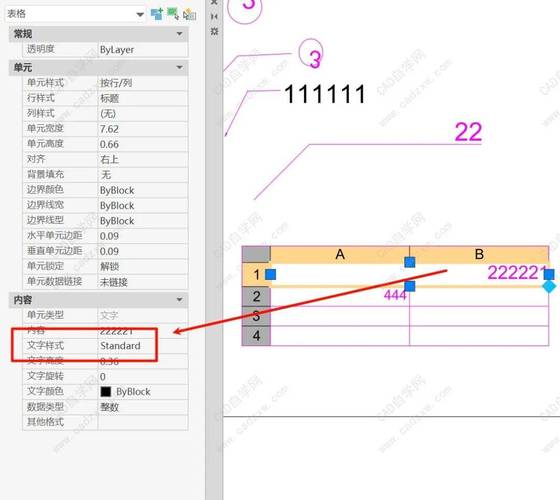Image resolution: width=560 pixels, height=500 pixels.
Task: Click the 文字样式 property label
Action: (45, 345)
